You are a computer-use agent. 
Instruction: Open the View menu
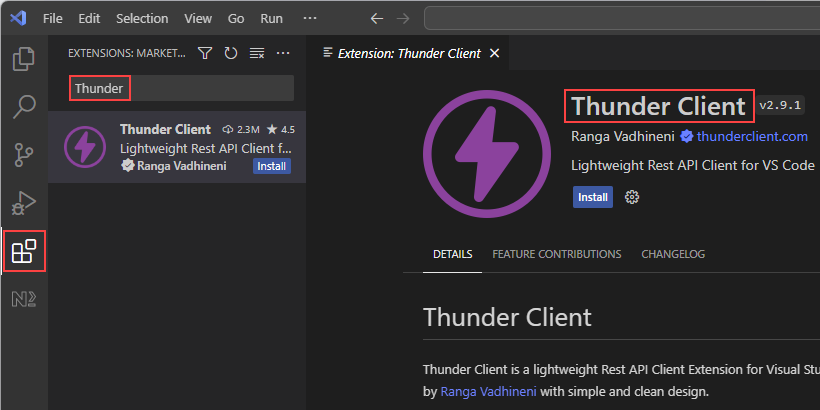(x=198, y=19)
